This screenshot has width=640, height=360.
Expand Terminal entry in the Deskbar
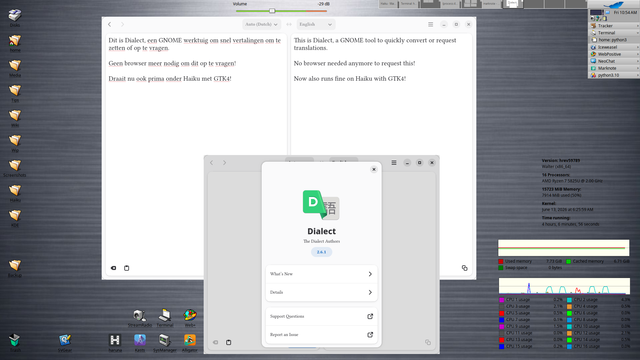pos(614,33)
